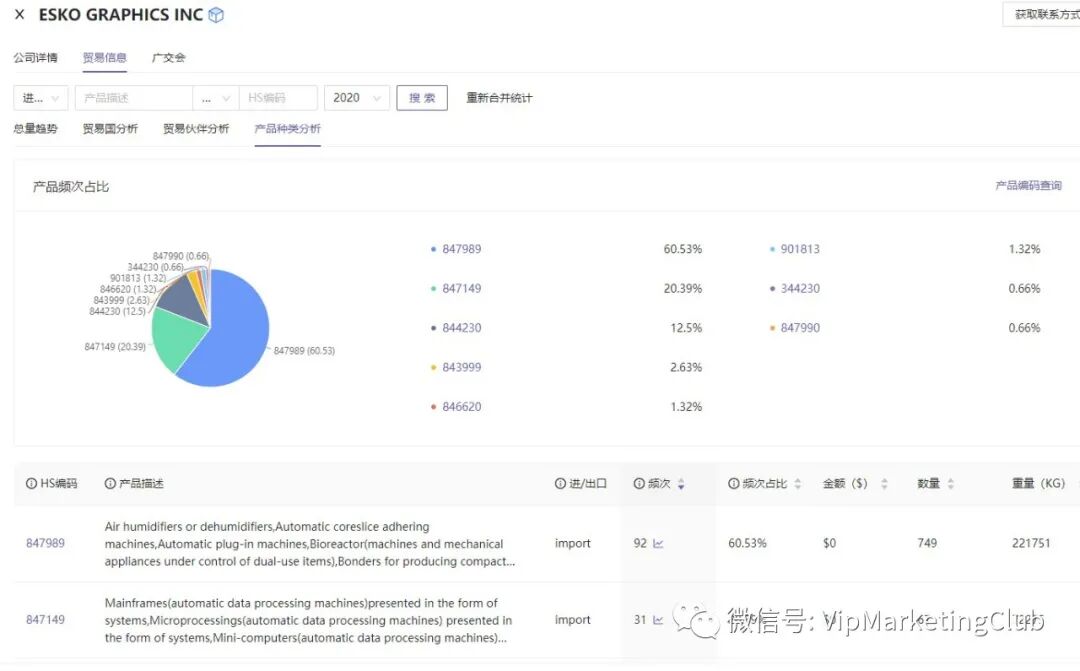Switch to the 公司详情 tab
The height and width of the screenshot is (671, 1080).
35,57
